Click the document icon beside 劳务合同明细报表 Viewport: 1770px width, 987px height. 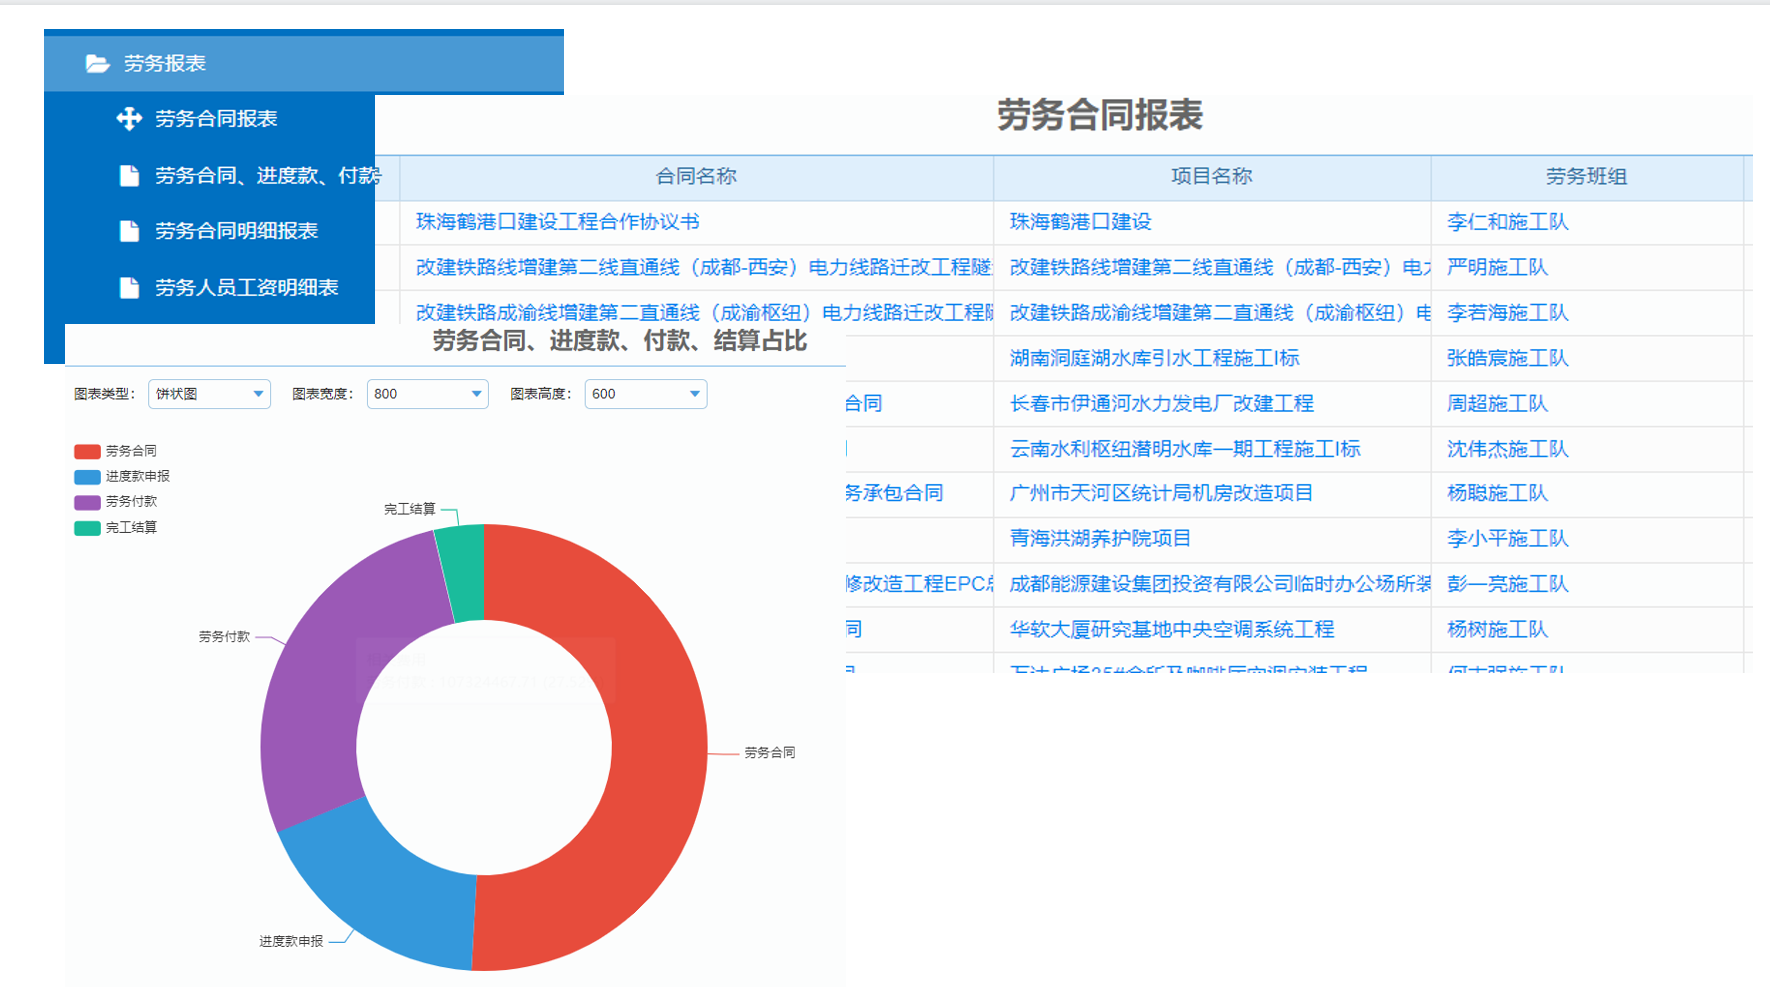tap(129, 231)
